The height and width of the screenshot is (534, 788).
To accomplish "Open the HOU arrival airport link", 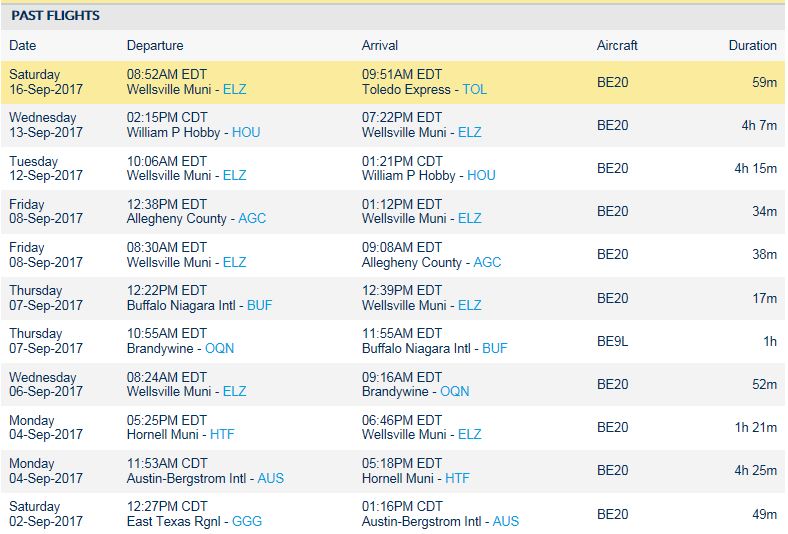I will (481, 175).
